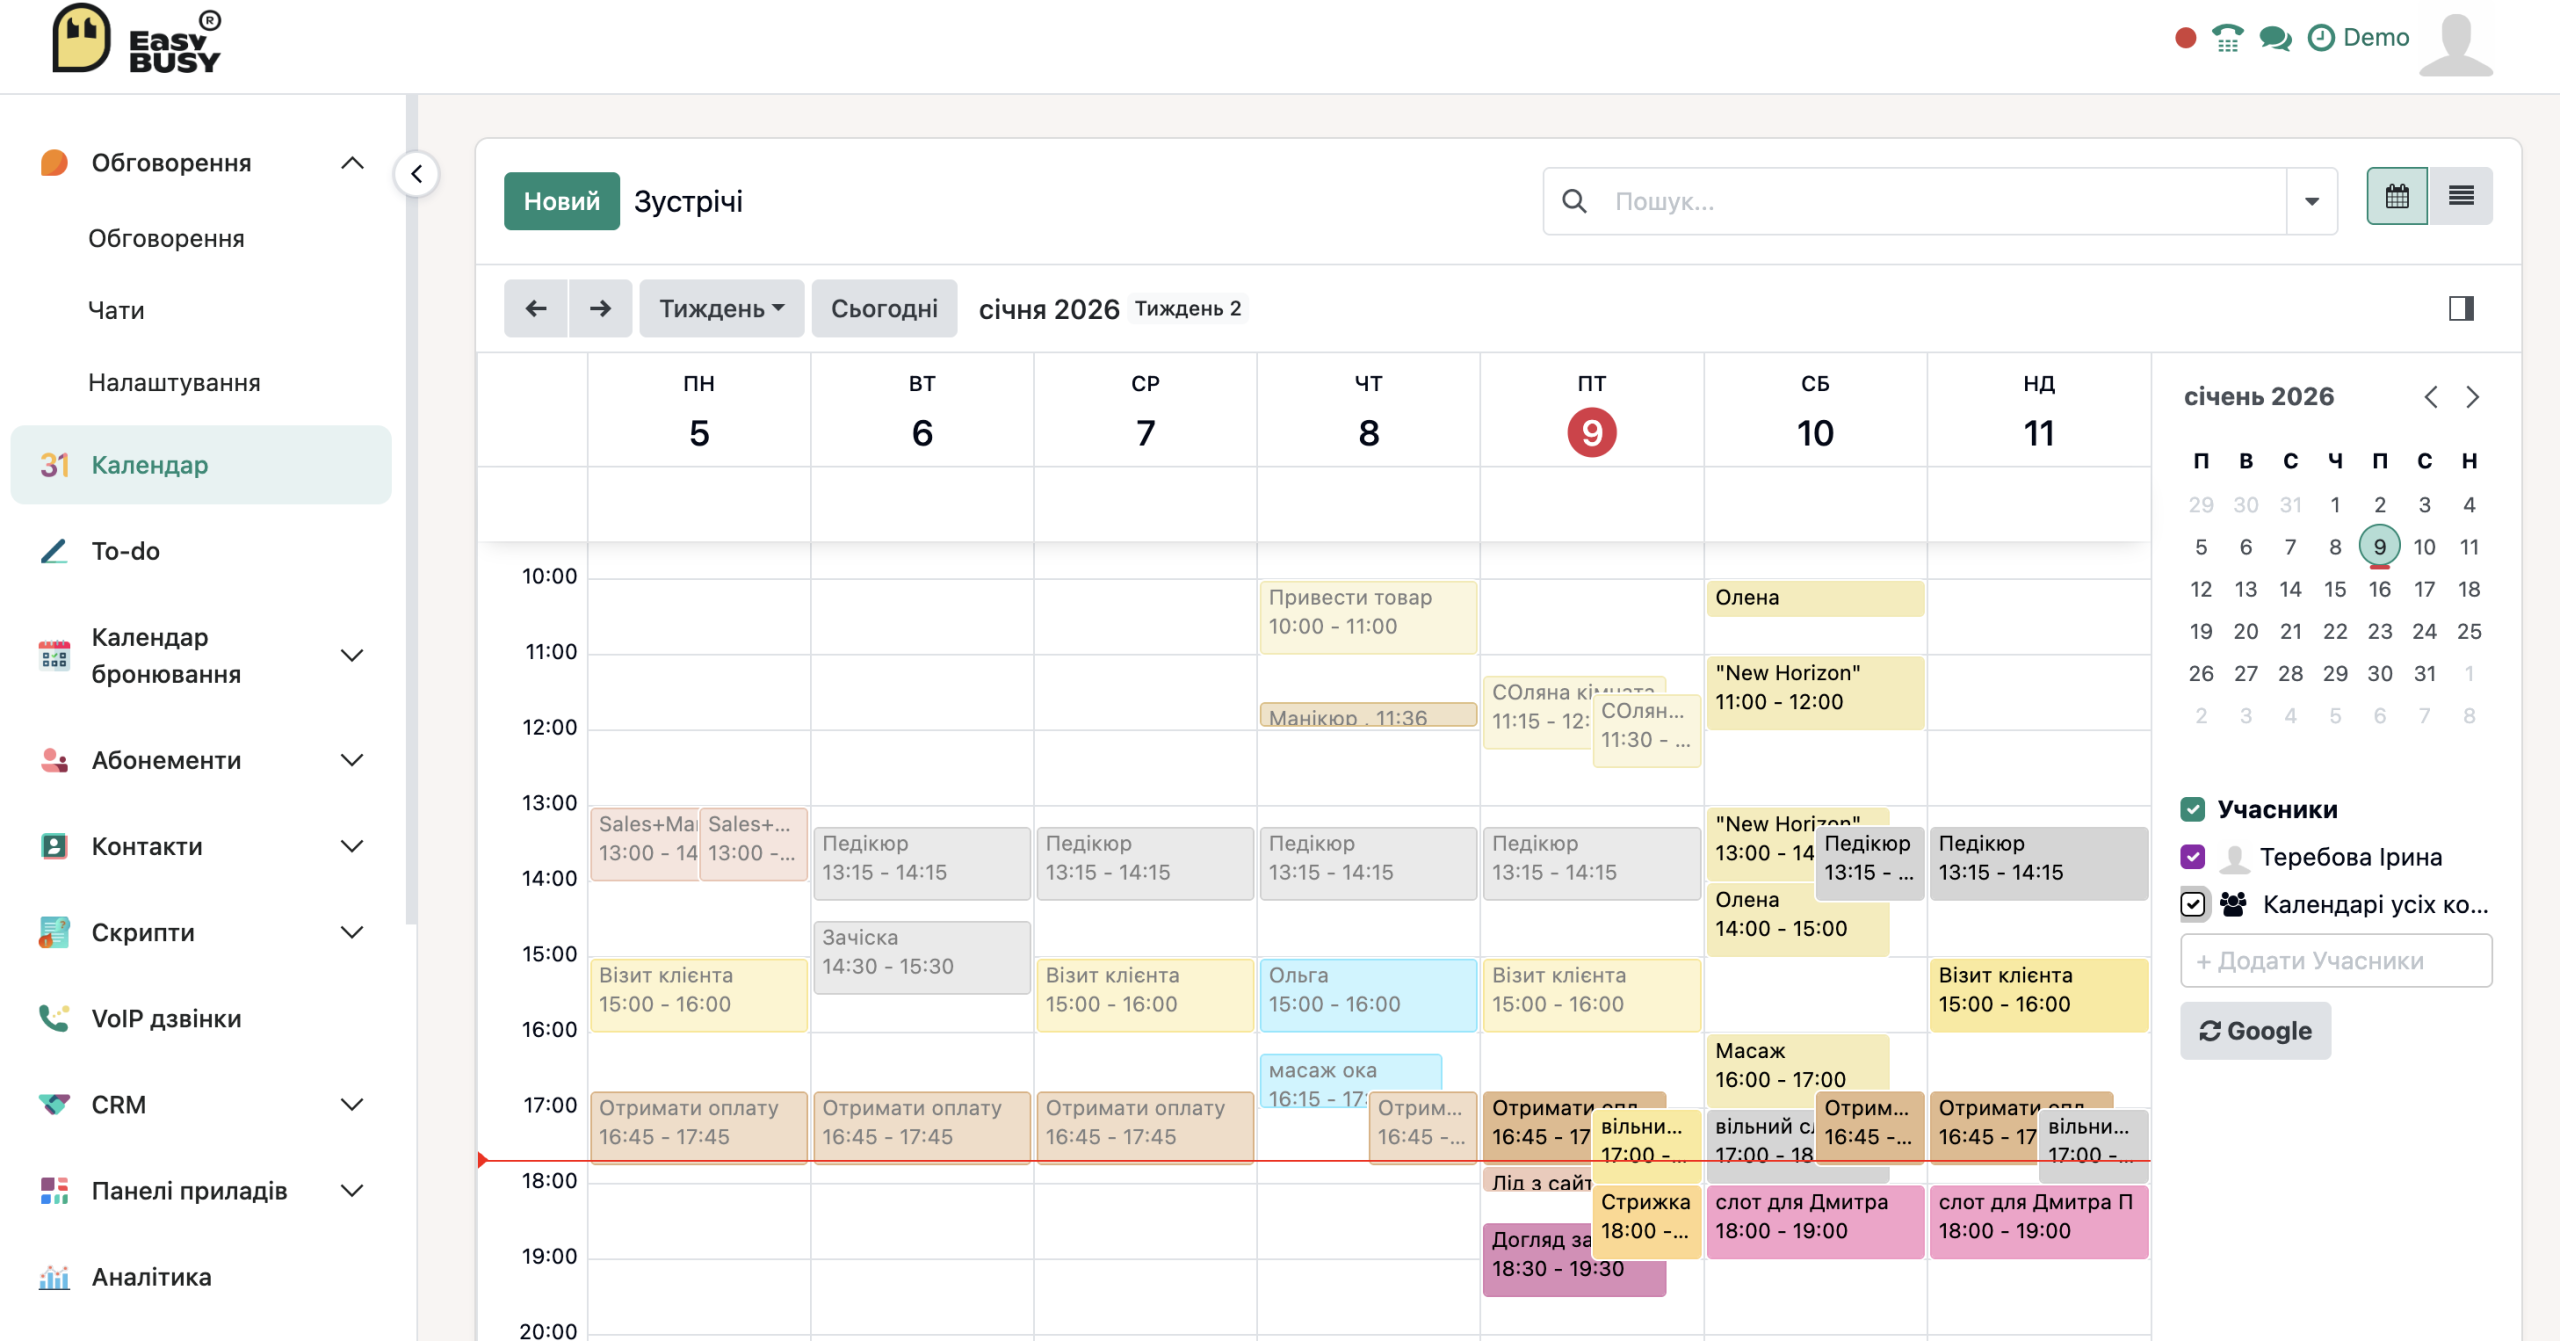Viewport: 2560px width, 1341px height.
Task: Open Зачіска 14:30 - 15:30 event
Action: pyautogui.click(x=921, y=957)
